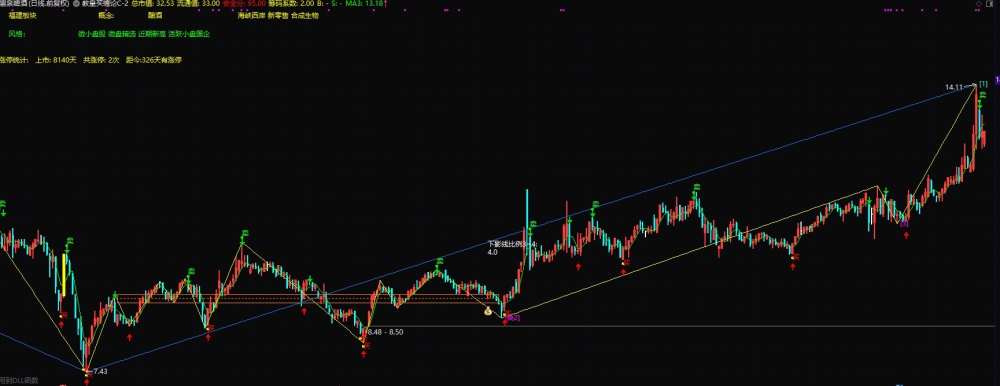Click the green [1] marker at the peak

tap(983, 84)
